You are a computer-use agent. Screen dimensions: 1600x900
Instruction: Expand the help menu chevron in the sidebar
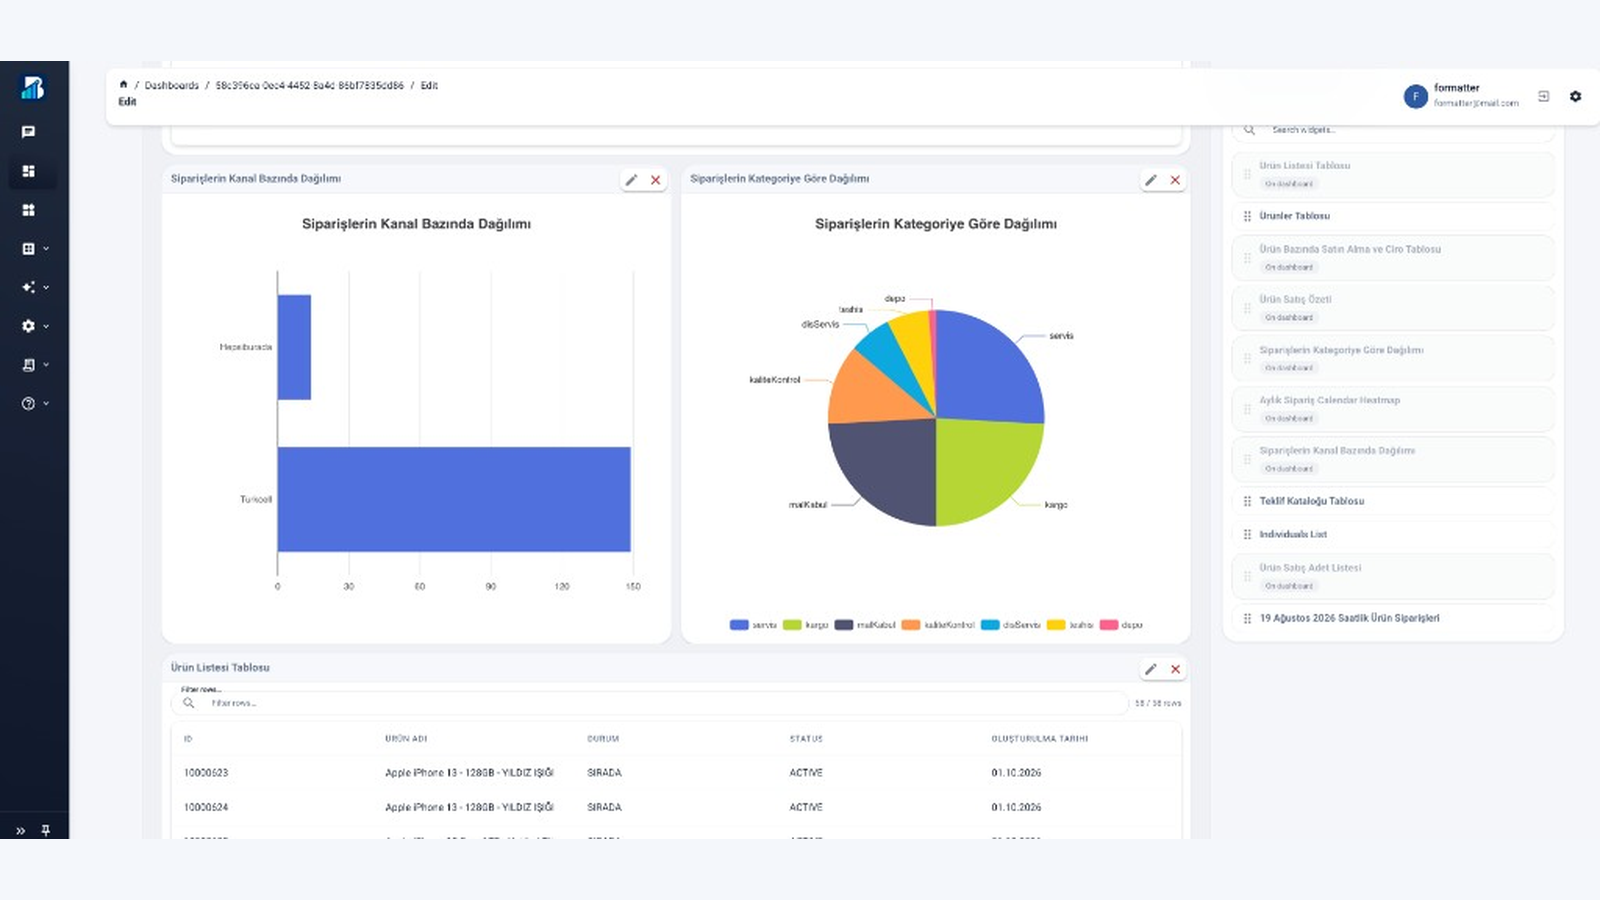point(46,404)
